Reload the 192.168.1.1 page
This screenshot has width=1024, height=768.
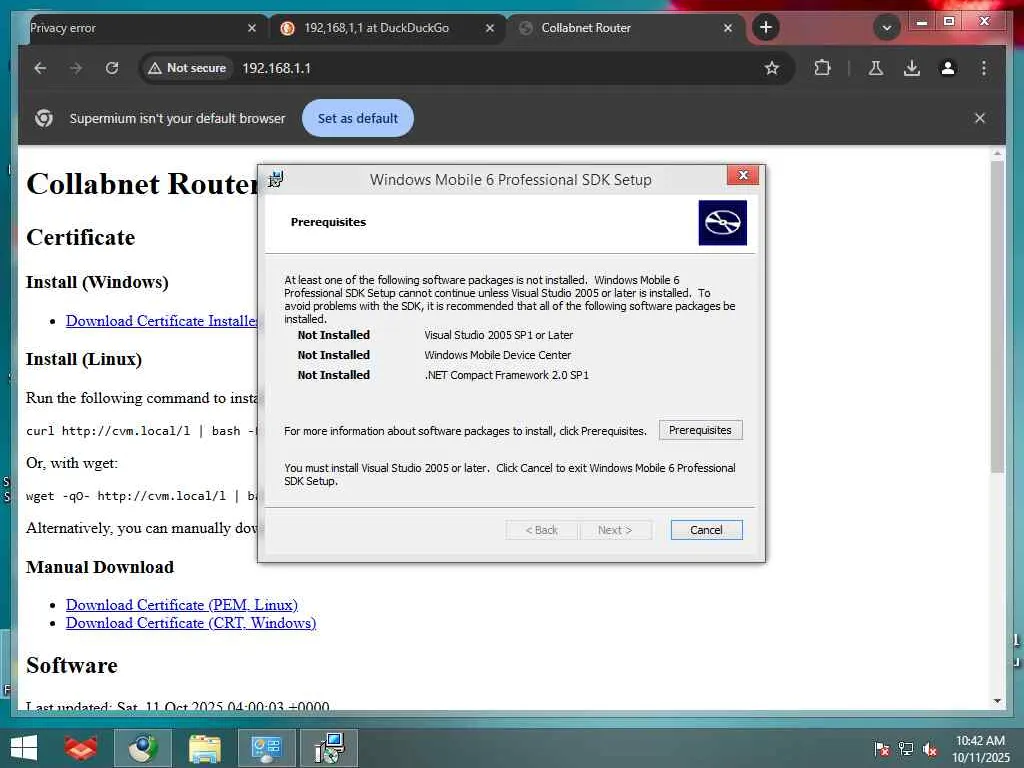pos(112,68)
